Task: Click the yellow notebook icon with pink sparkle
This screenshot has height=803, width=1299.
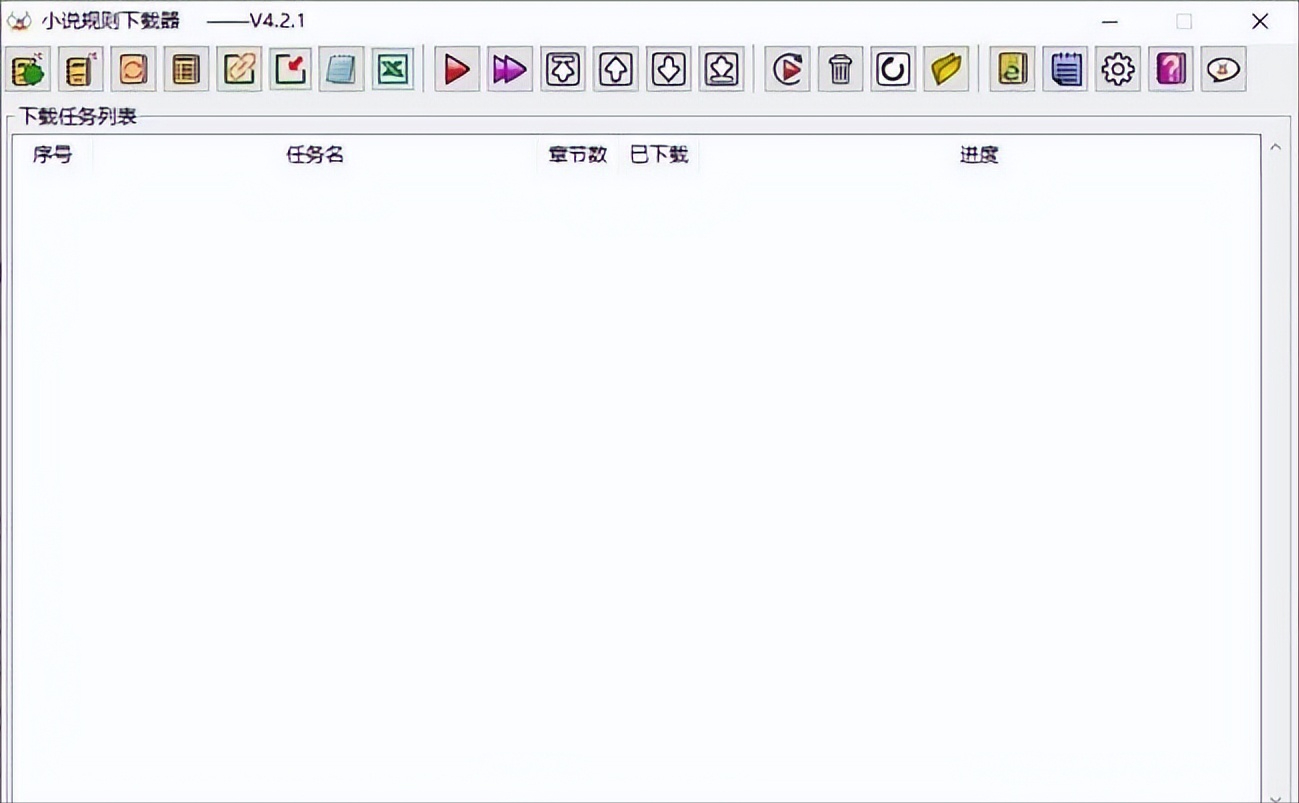Action: 81,69
